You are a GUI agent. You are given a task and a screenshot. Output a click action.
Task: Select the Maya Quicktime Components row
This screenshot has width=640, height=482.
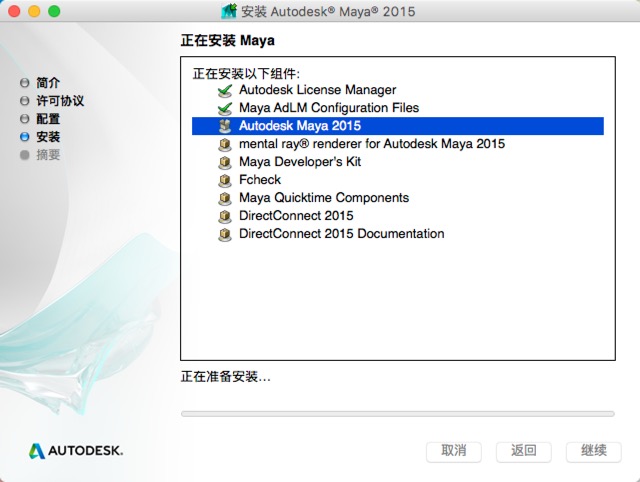398,198
